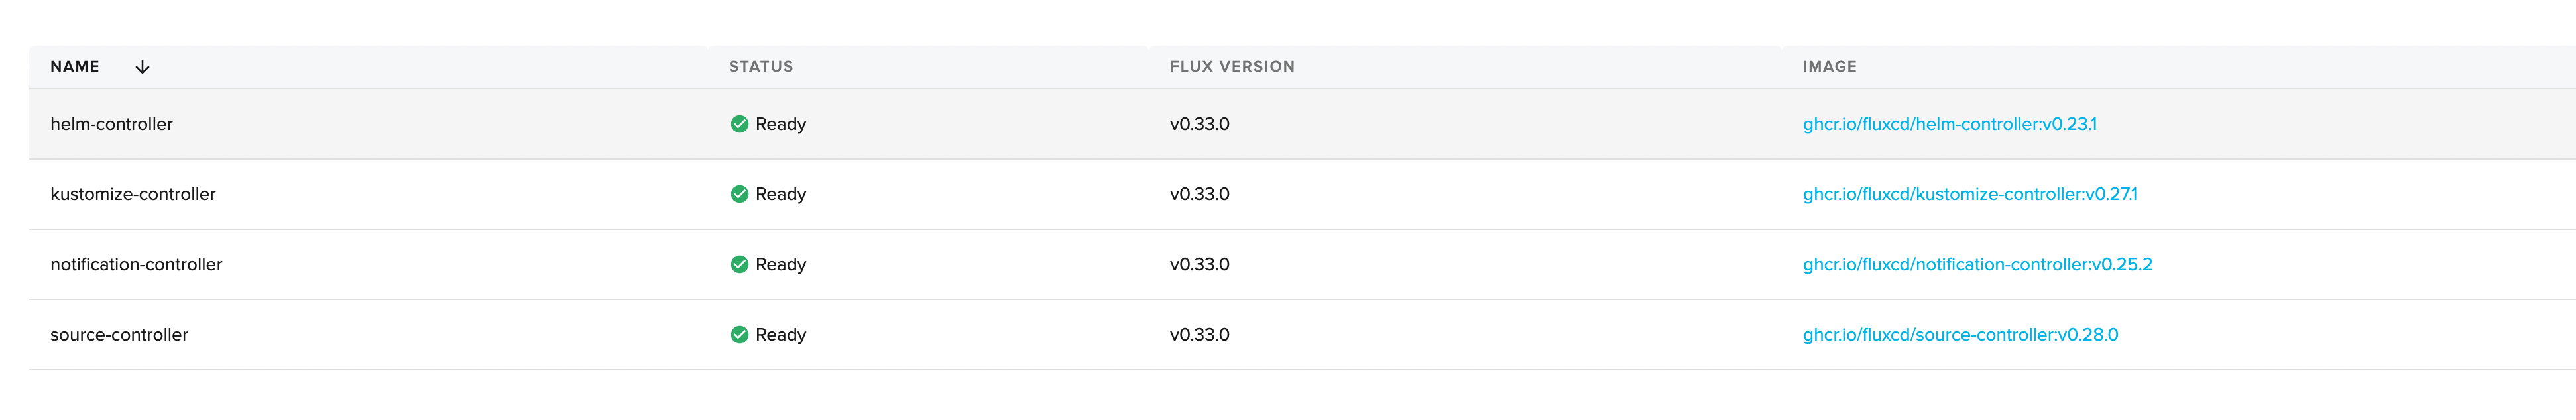Viewport: 2576px width, 420px height.
Task: Follow the notification-controller v0.25.2 image link
Action: click(1977, 264)
